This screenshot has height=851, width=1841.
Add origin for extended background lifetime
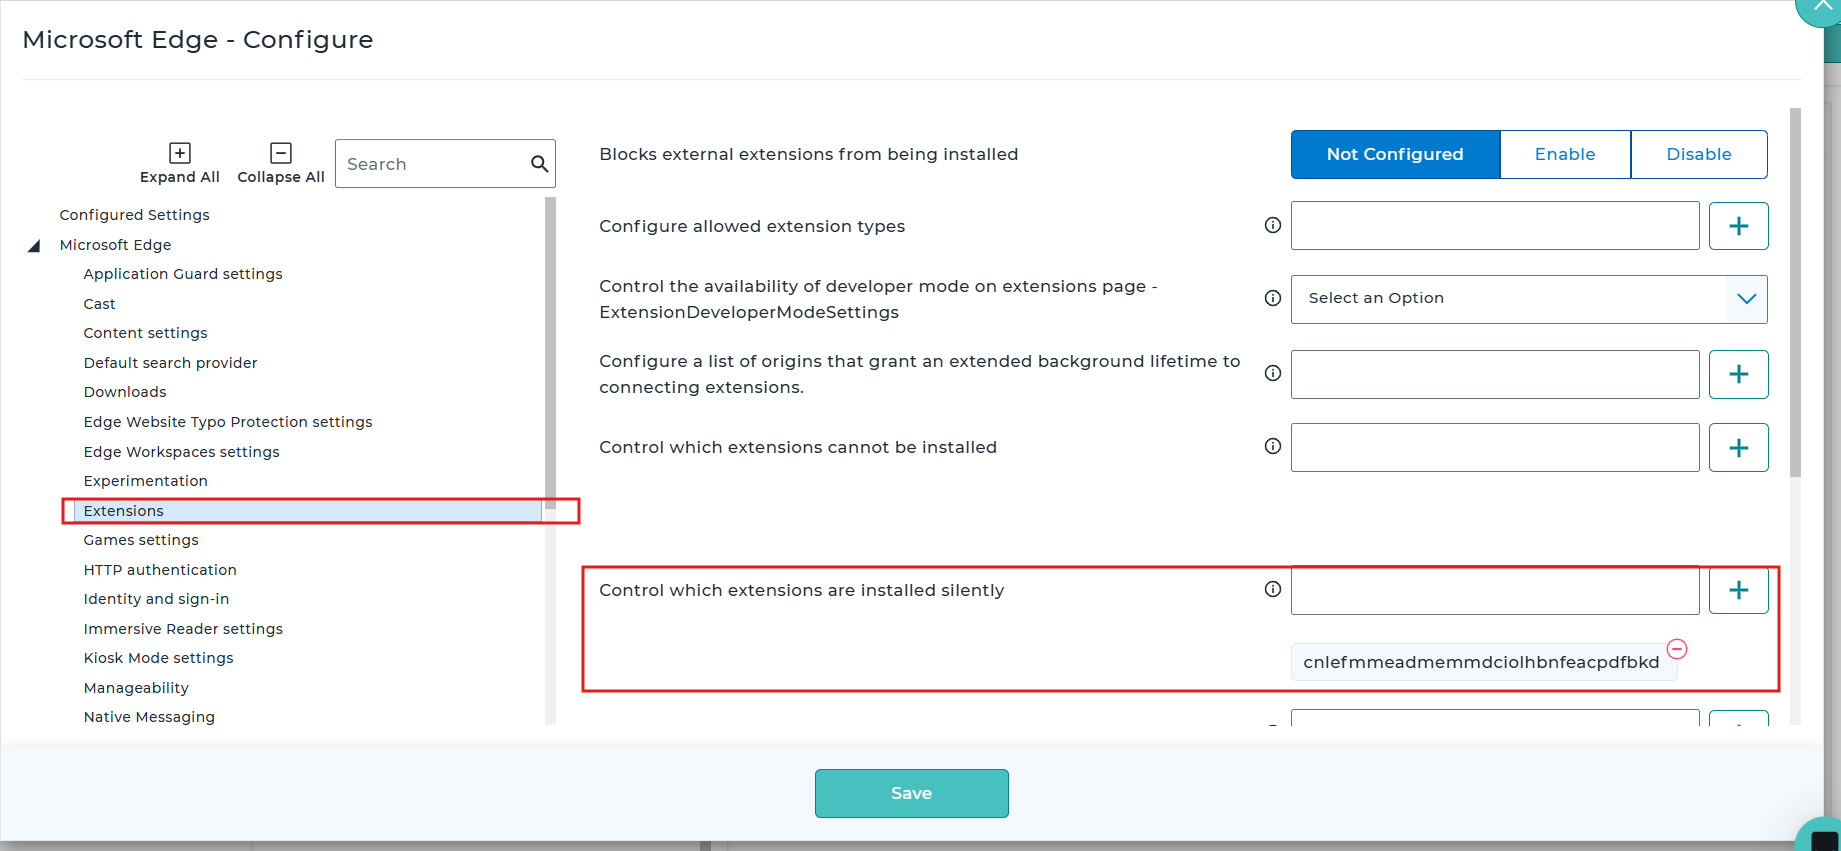pyautogui.click(x=1738, y=374)
